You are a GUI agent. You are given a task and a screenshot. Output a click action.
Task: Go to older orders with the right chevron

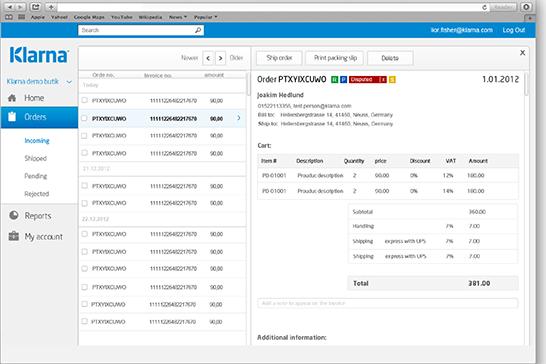220,58
